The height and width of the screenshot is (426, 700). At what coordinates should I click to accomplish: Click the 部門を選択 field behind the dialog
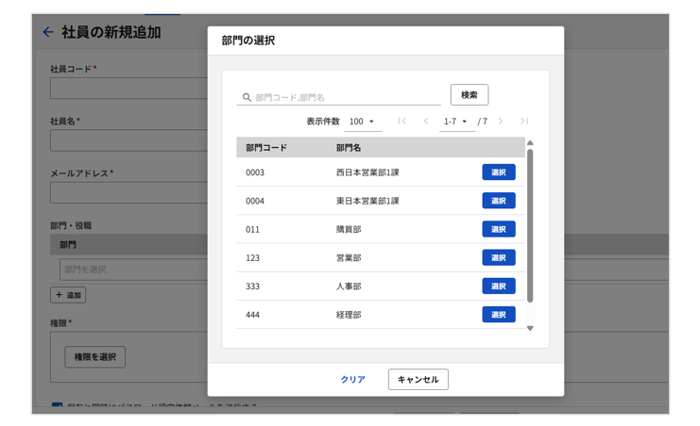[x=133, y=269]
